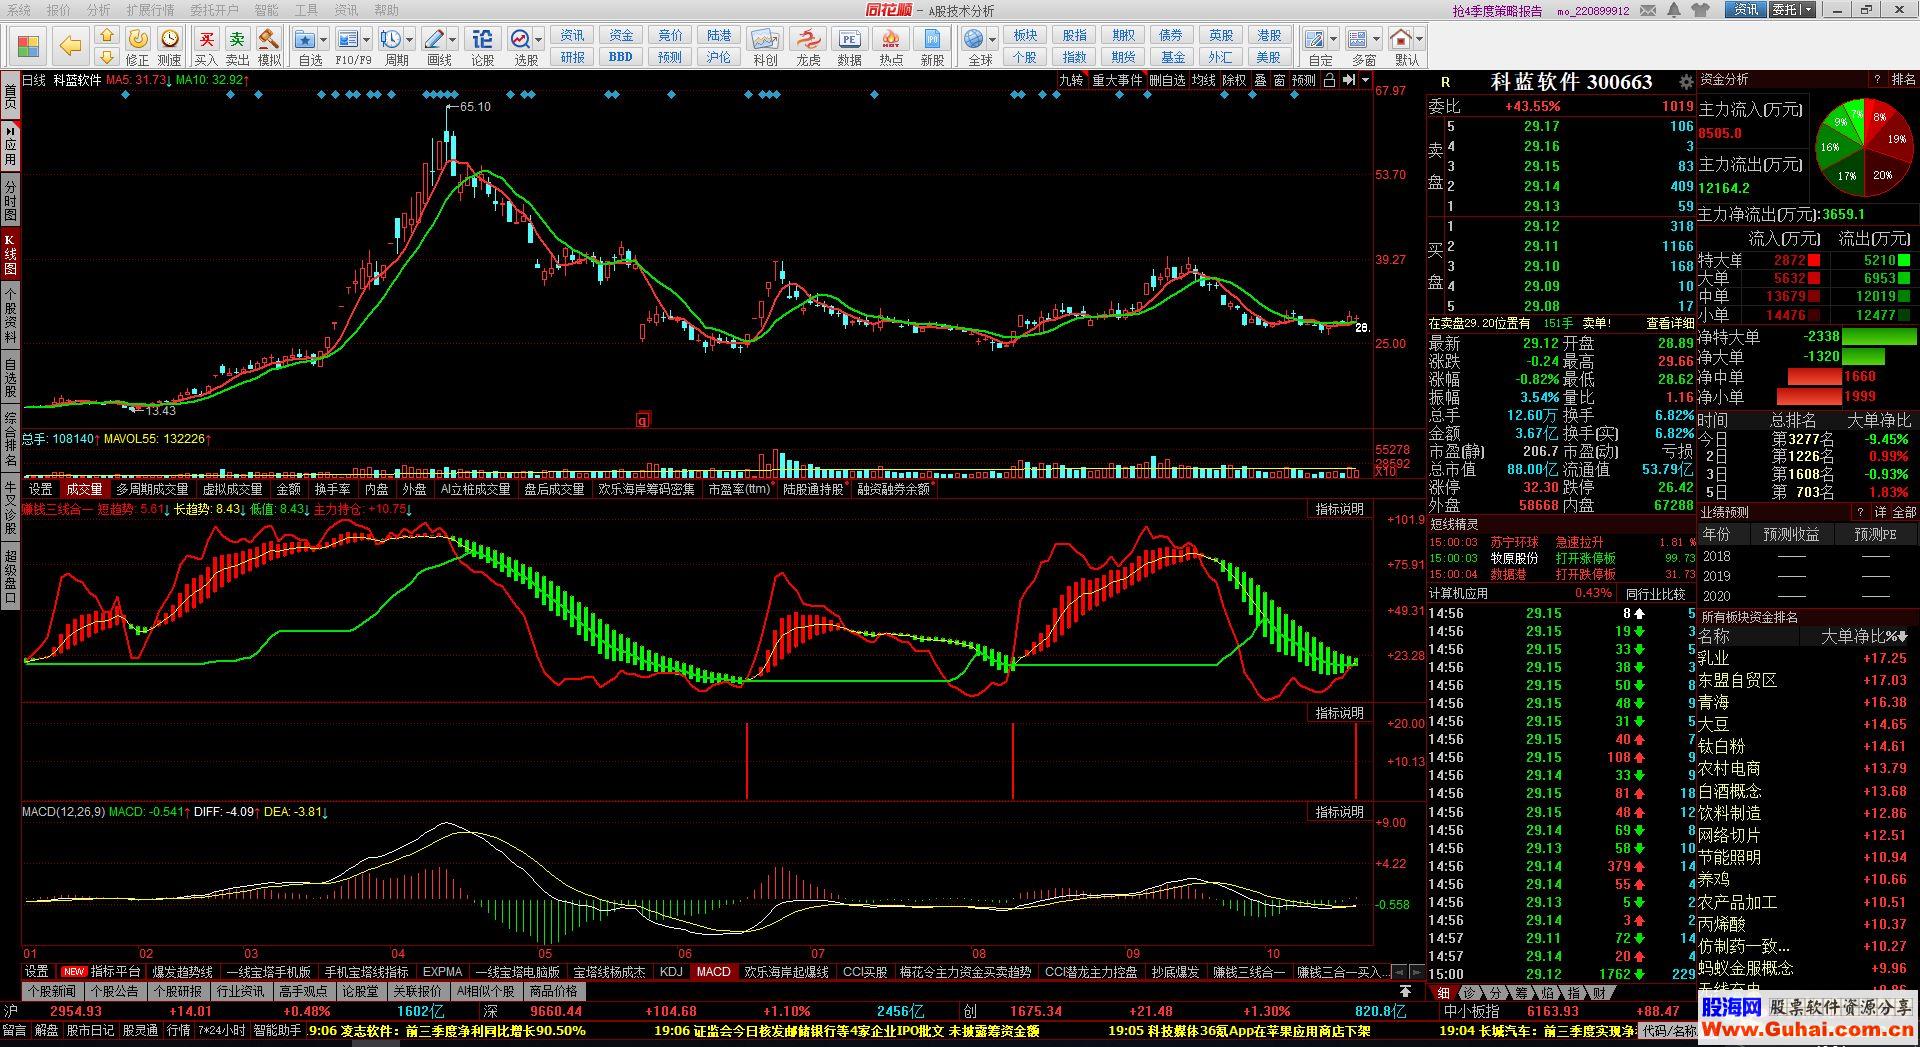Toggle the chart lock icon
Image resolution: width=1920 pixels, height=1047 pixels.
pyautogui.click(x=1329, y=80)
